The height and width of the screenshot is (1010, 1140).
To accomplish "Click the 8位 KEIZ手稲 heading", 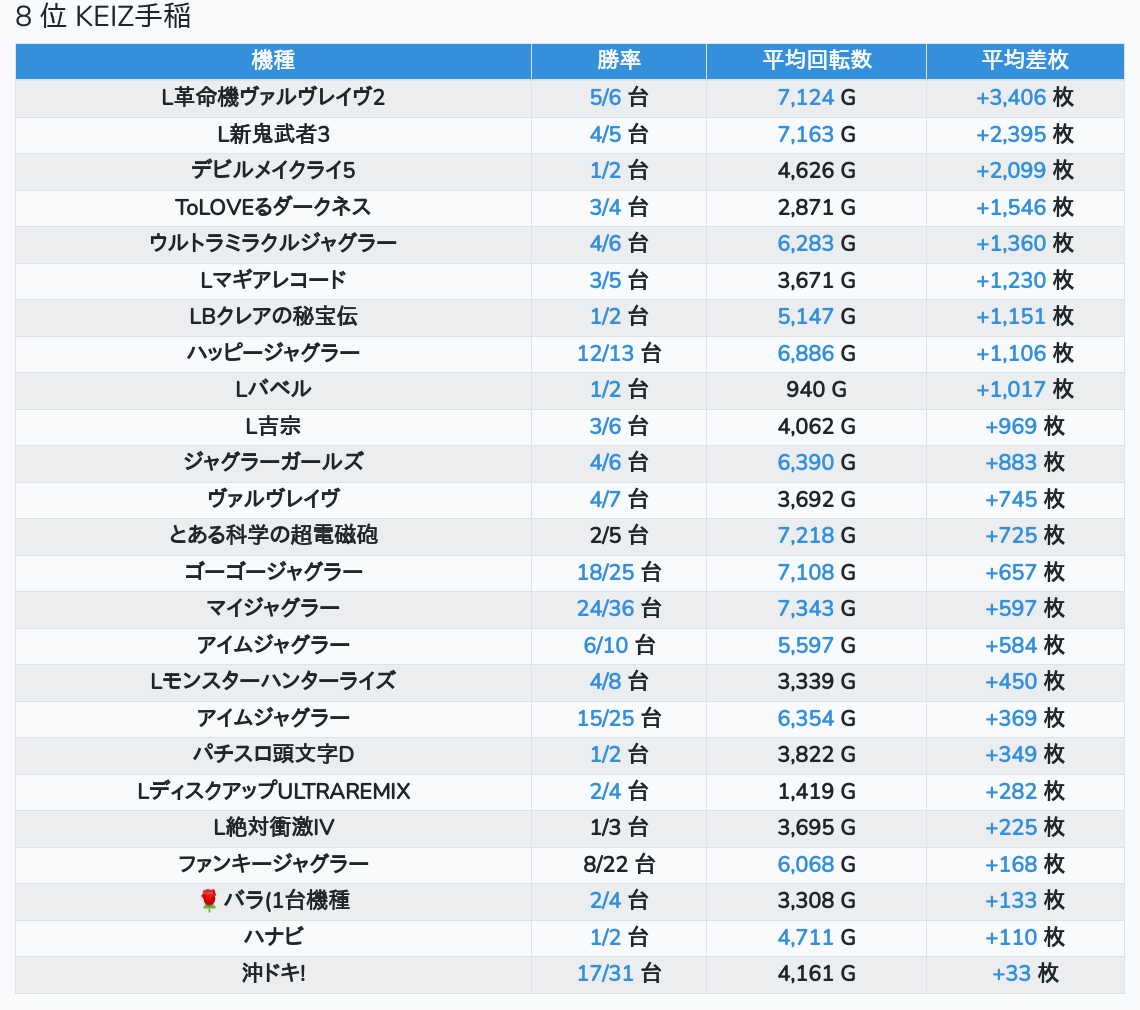I will (x=103, y=17).
